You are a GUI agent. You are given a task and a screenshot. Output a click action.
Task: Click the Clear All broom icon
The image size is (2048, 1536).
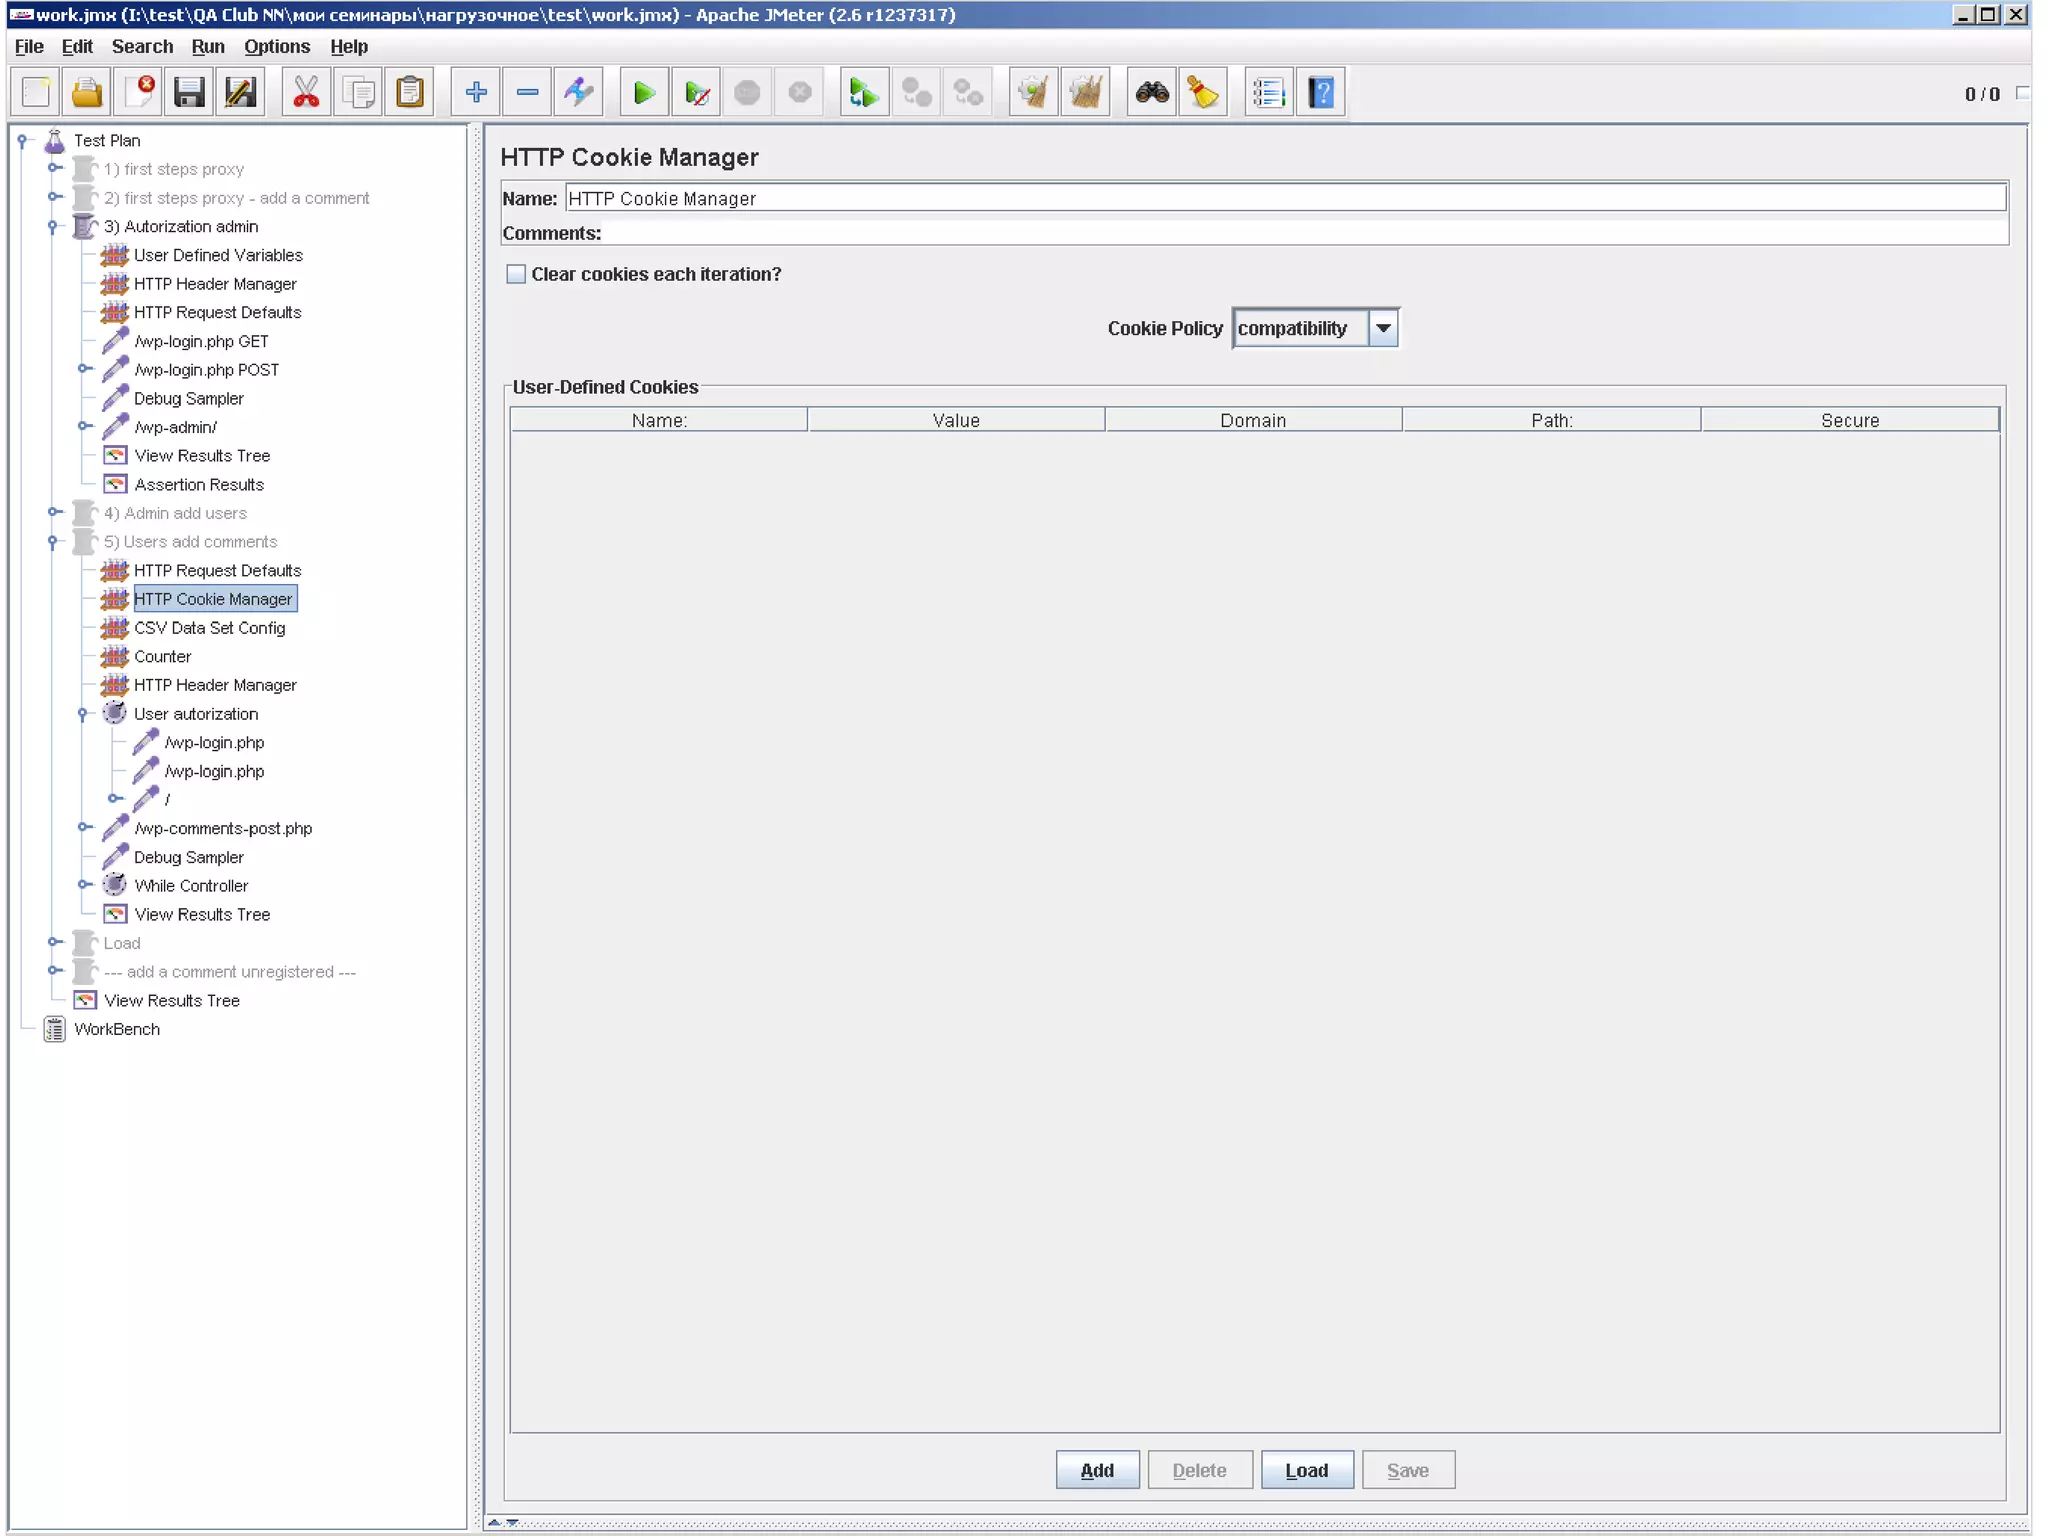[x=1085, y=93]
